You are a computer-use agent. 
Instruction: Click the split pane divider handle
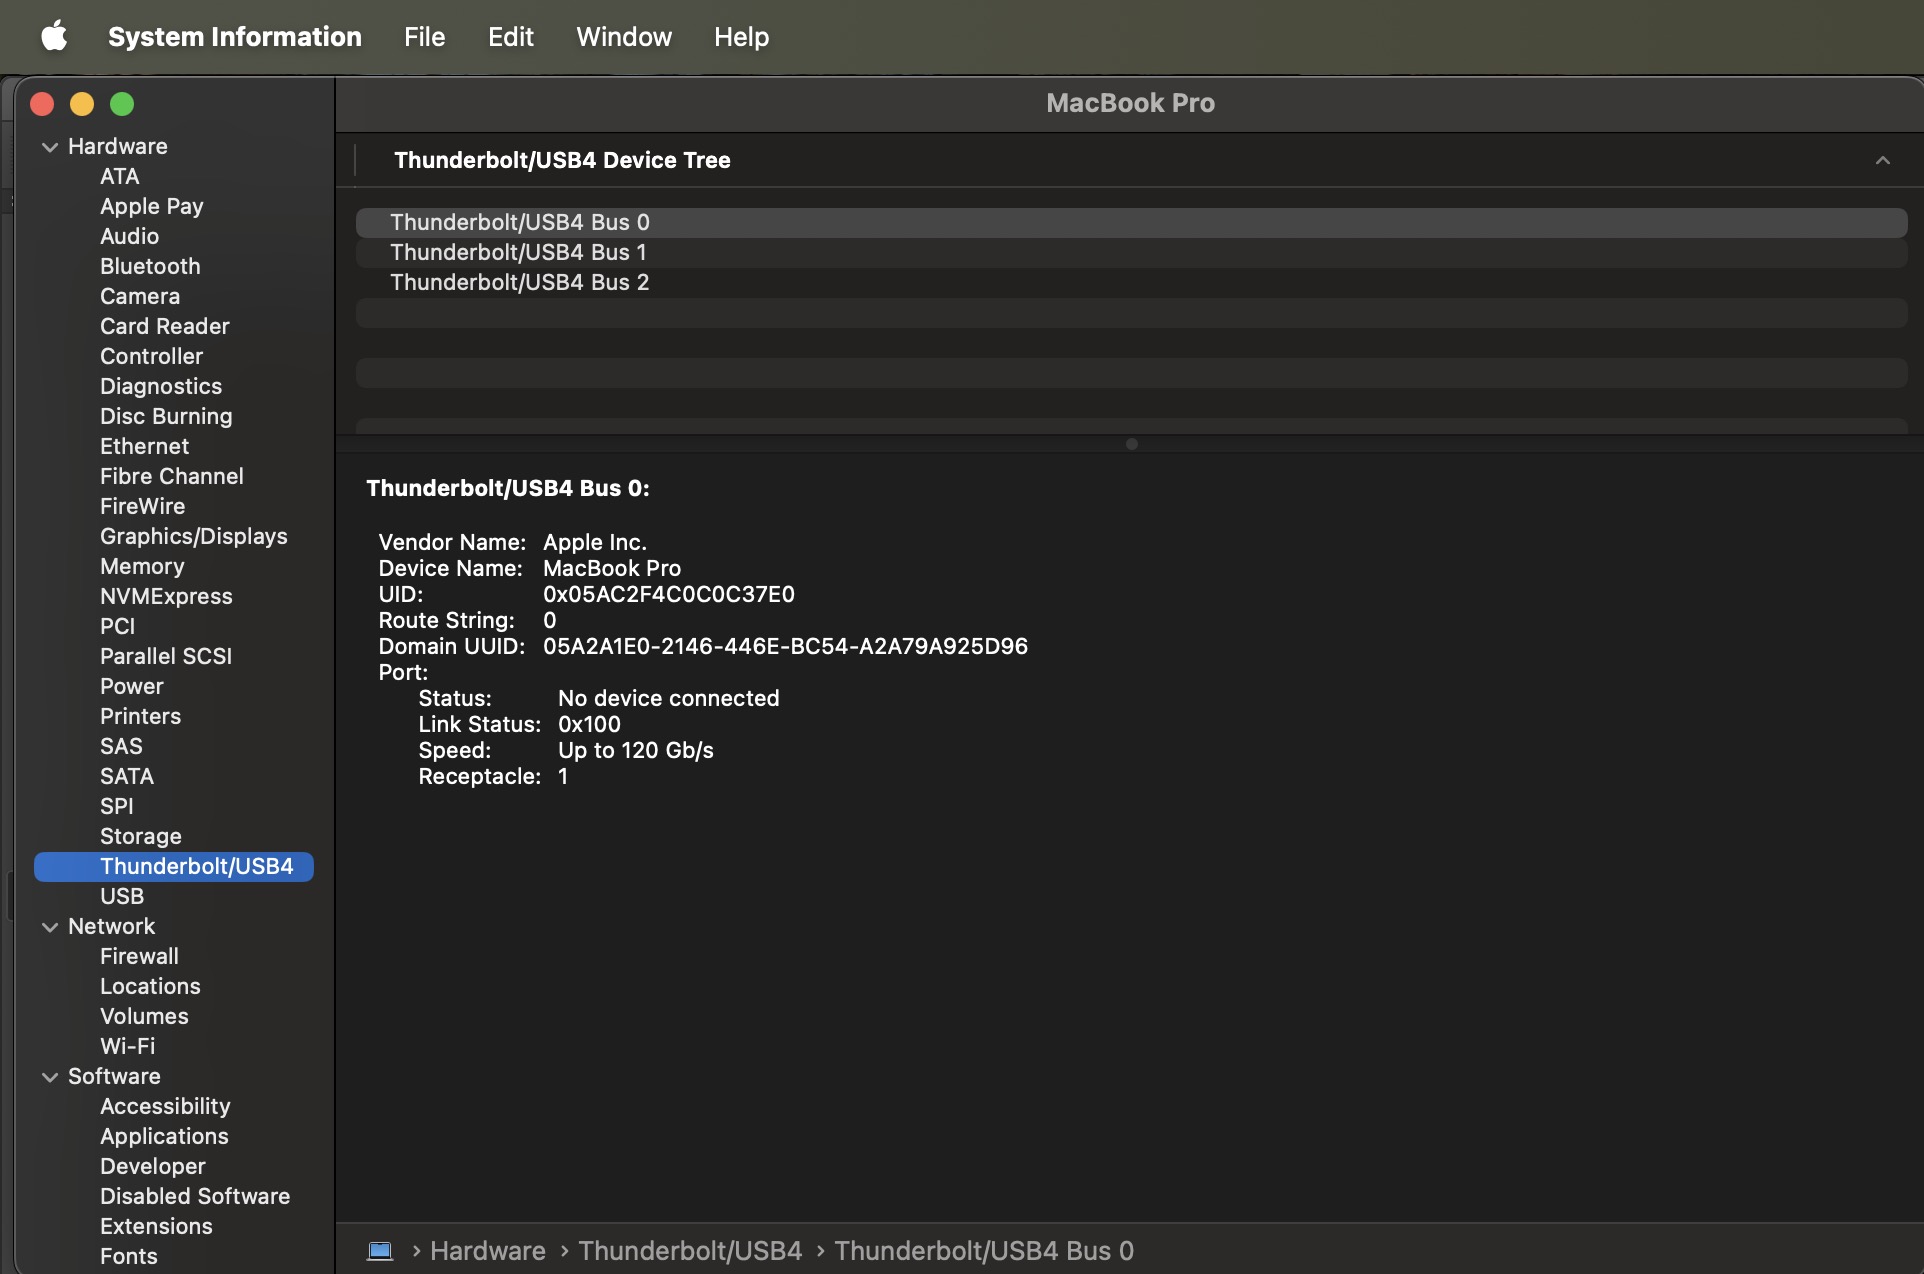pos(1131,444)
